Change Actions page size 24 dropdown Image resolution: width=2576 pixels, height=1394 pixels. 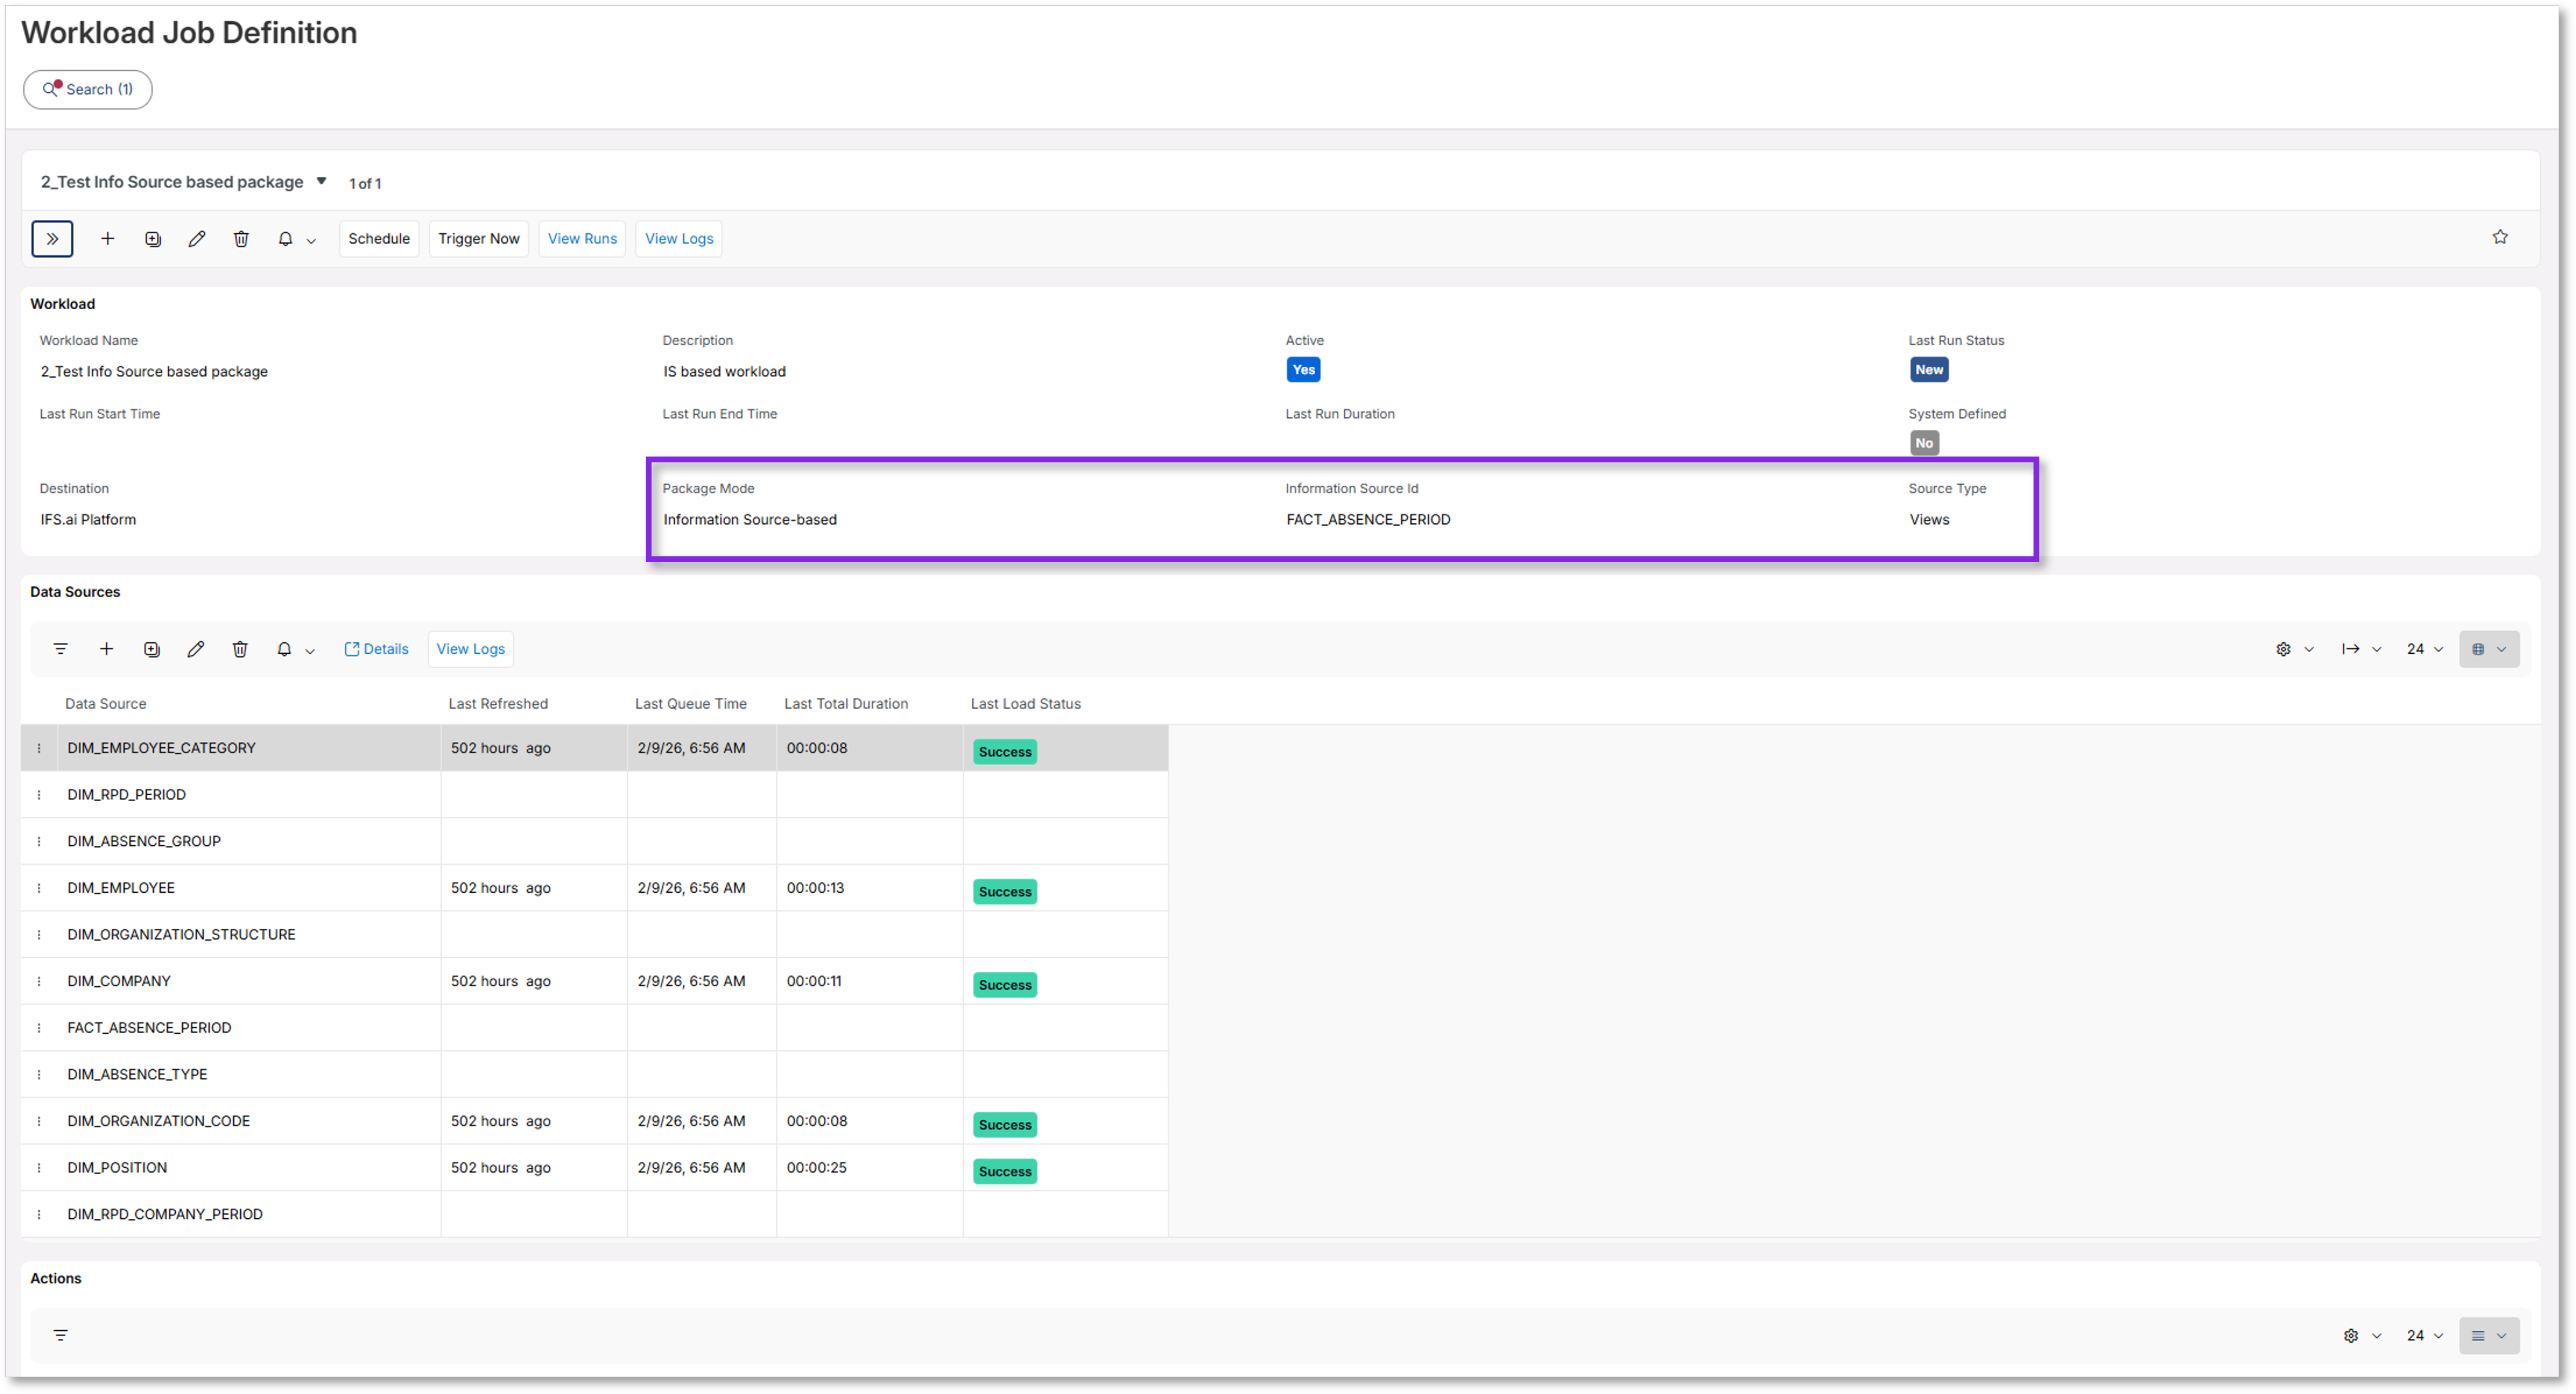[x=2425, y=1335]
